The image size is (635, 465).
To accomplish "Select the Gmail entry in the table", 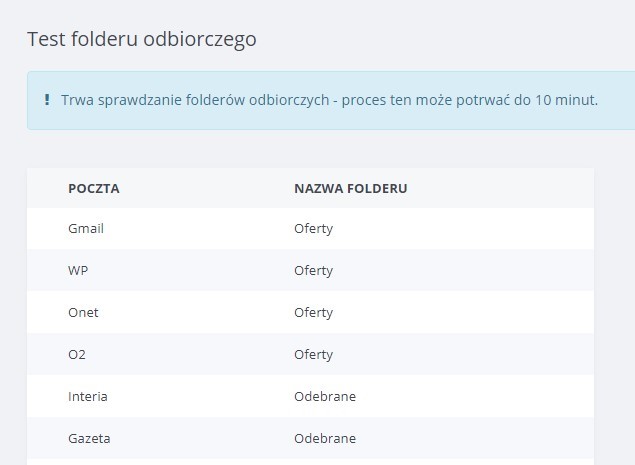I will coord(86,228).
